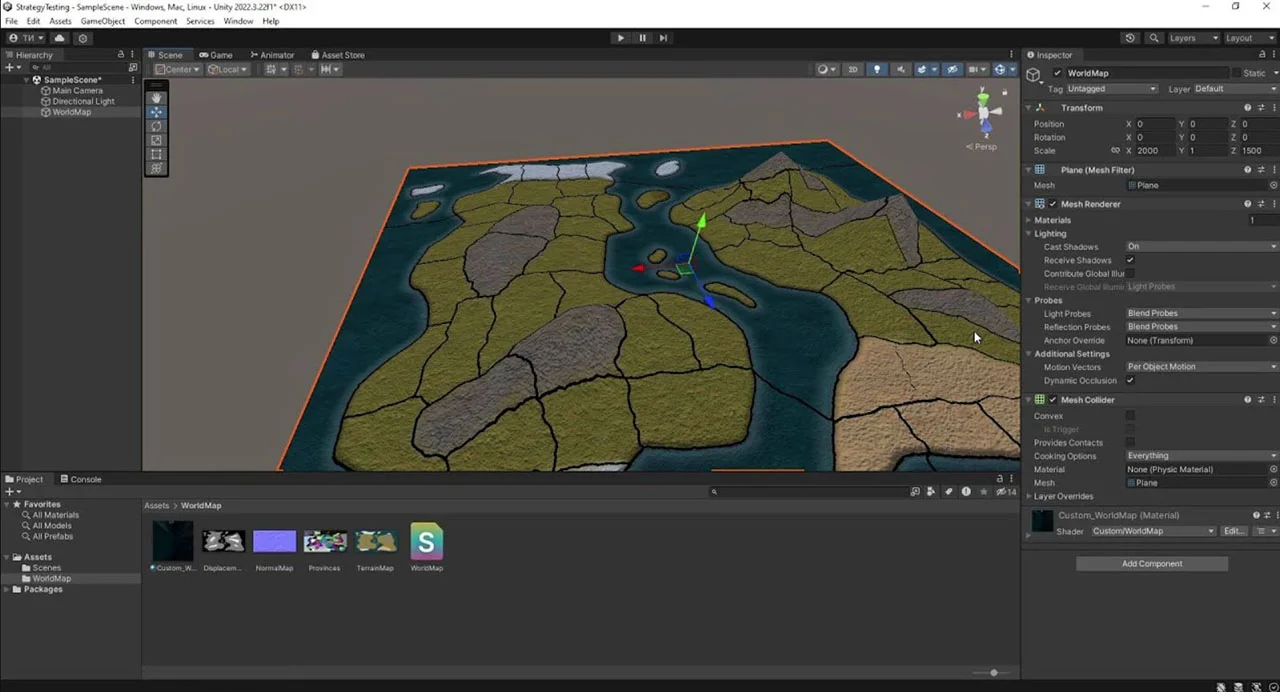This screenshot has width=1280, height=692.
Task: Select the Rotate tool in the scene overlay
Action: click(156, 126)
